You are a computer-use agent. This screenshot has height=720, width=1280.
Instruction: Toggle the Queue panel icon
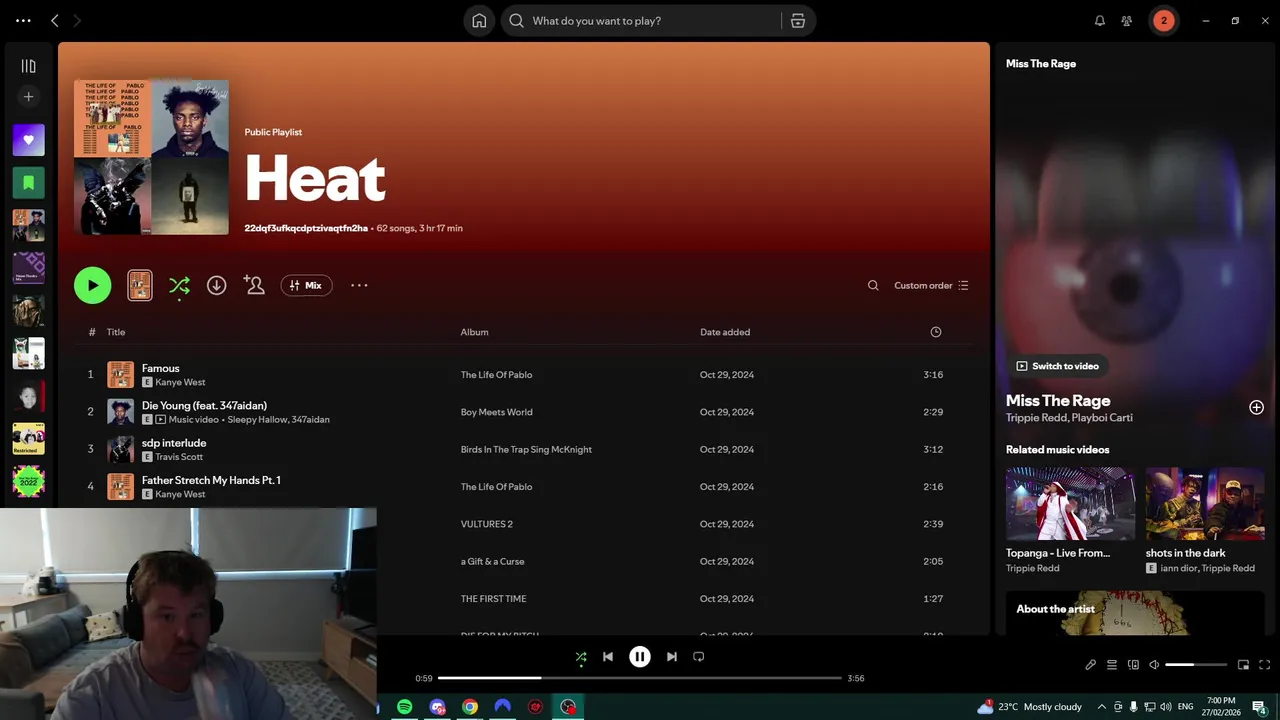tap(1112, 665)
